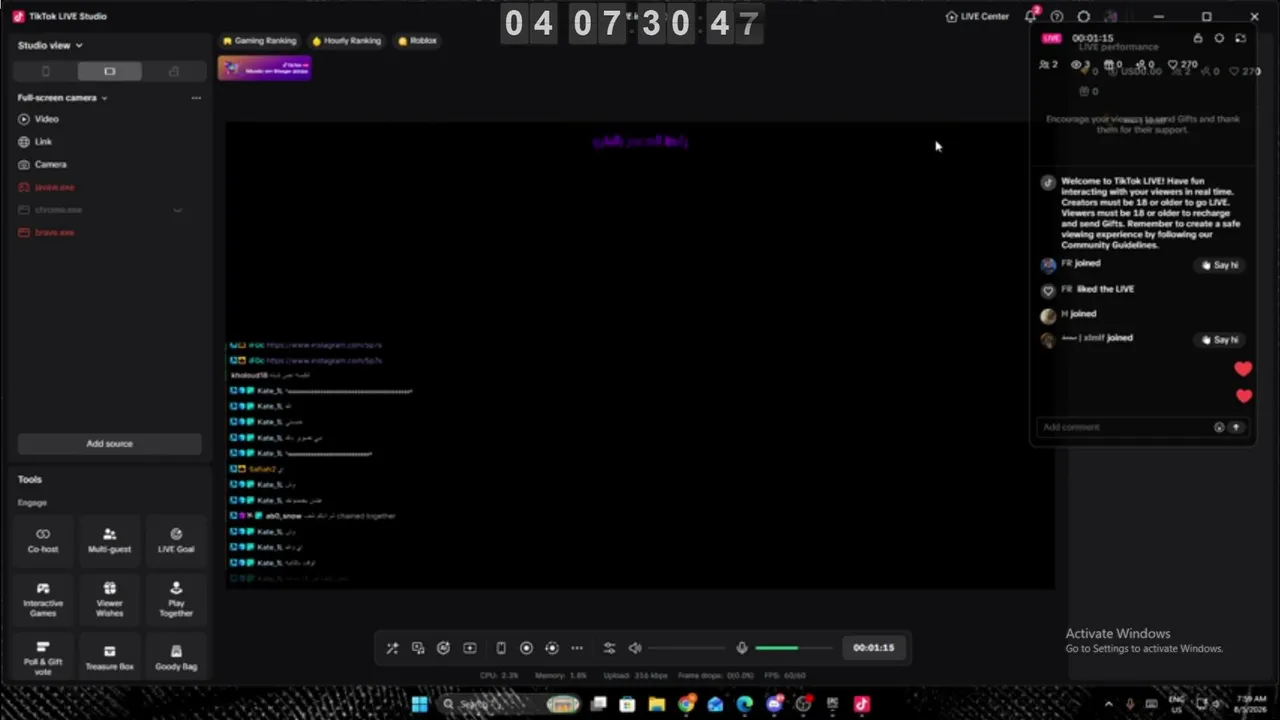Click the three-dots more options in bottom toolbar

point(577,648)
